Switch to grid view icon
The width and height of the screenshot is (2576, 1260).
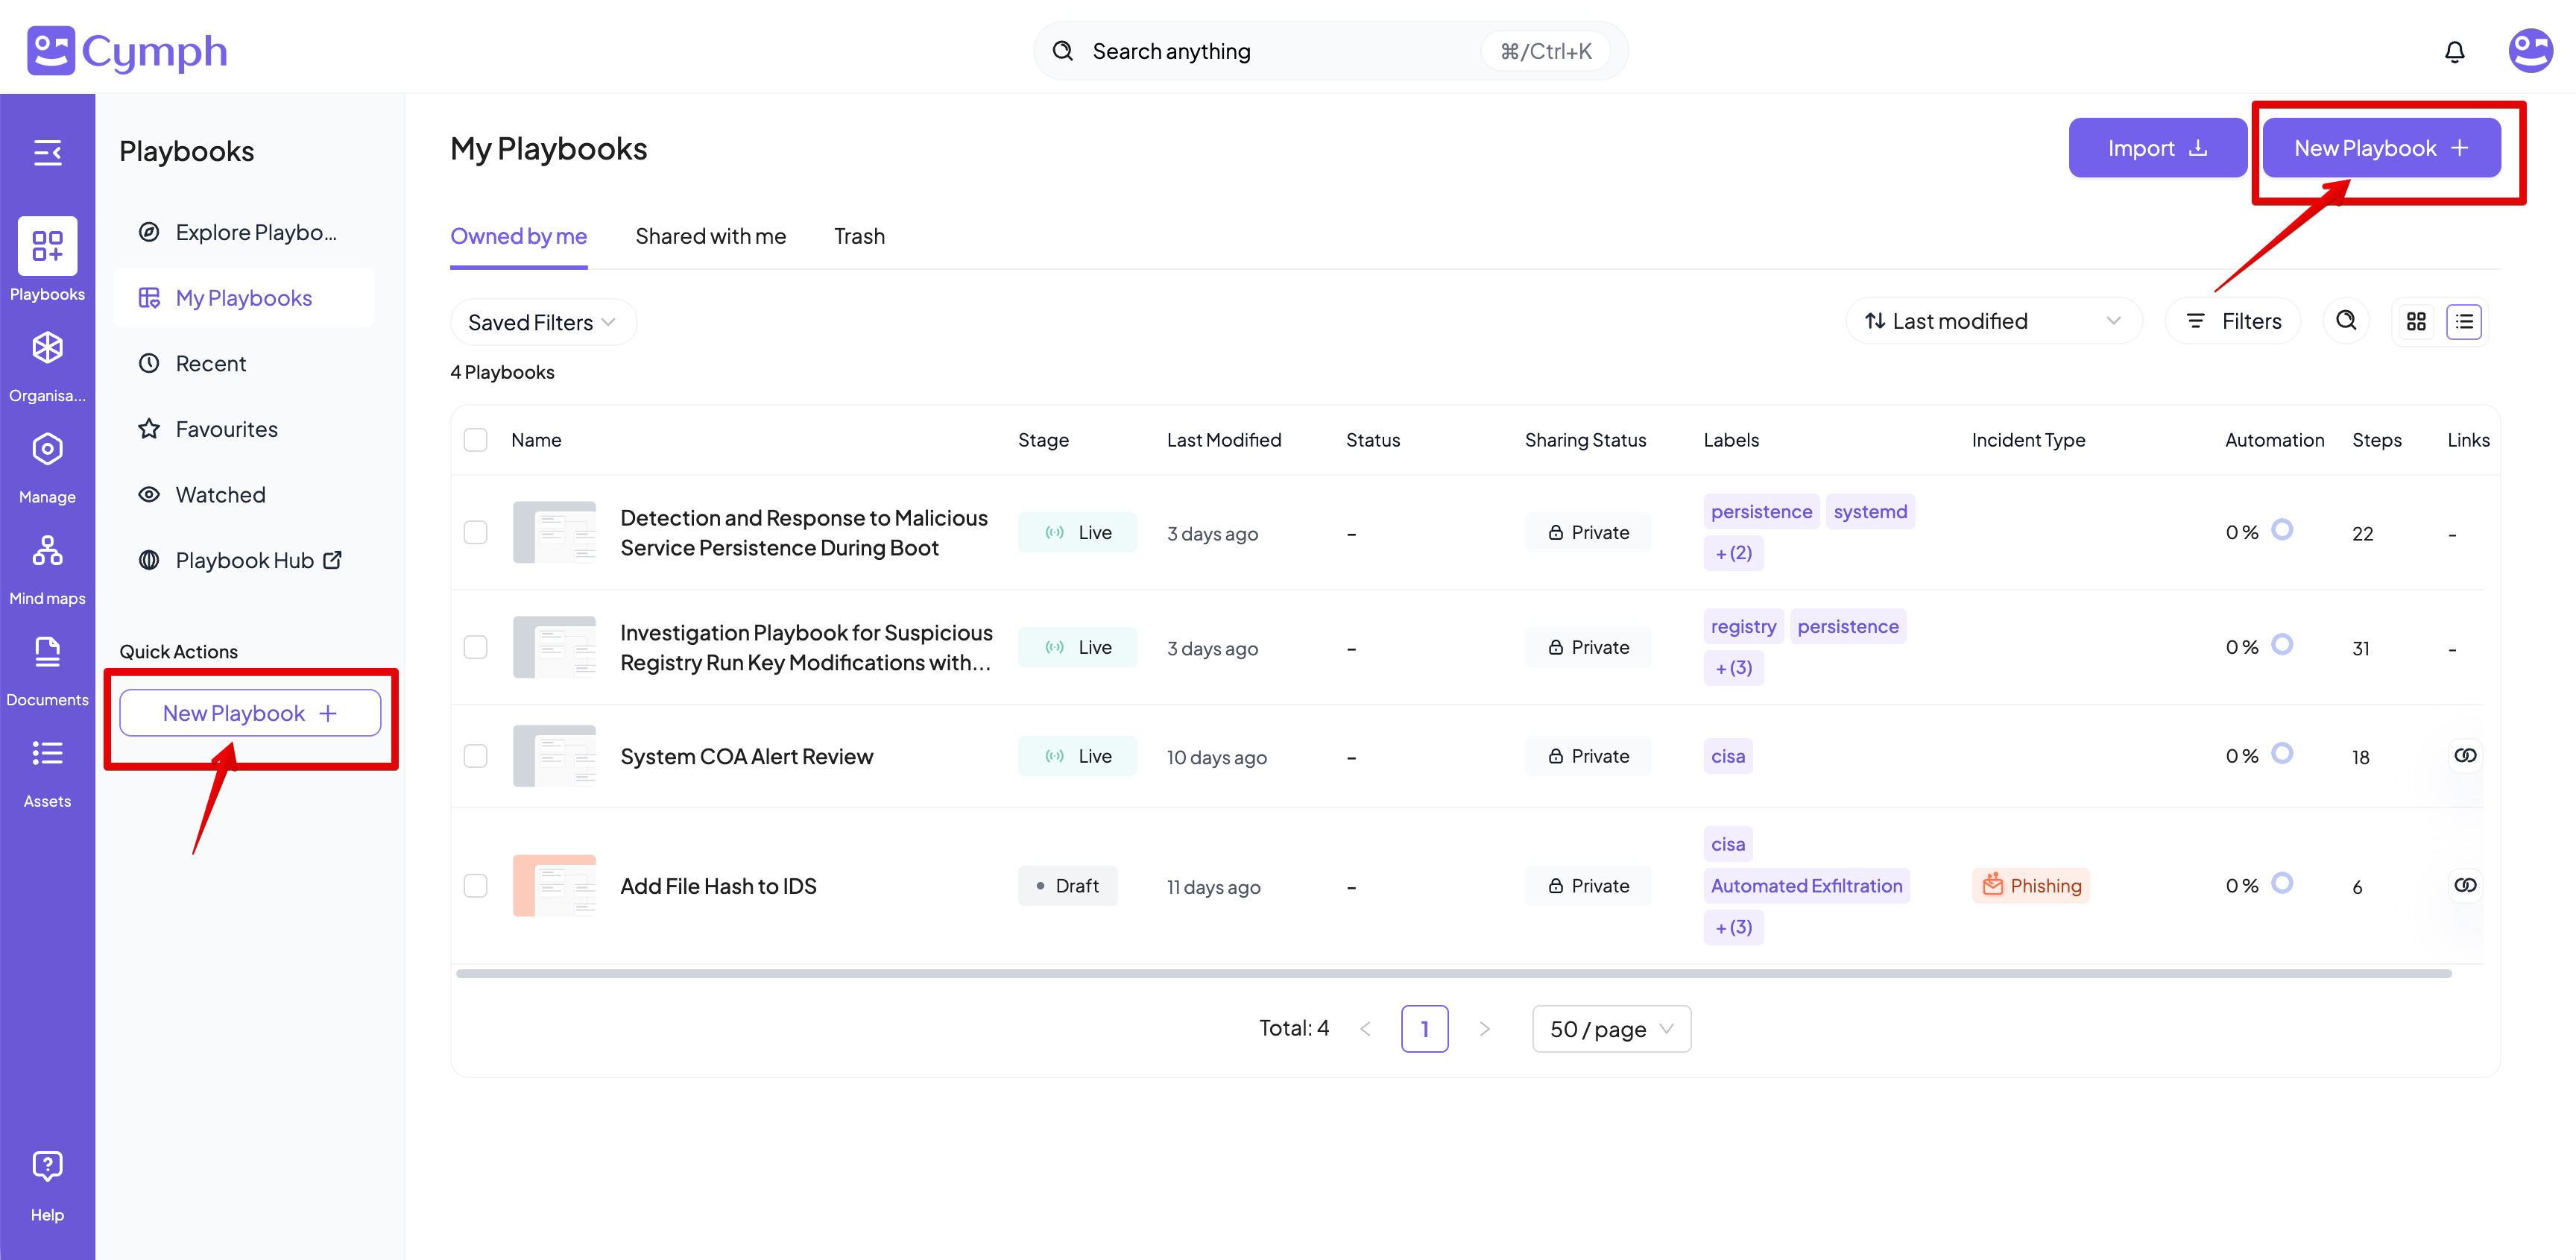2416,322
